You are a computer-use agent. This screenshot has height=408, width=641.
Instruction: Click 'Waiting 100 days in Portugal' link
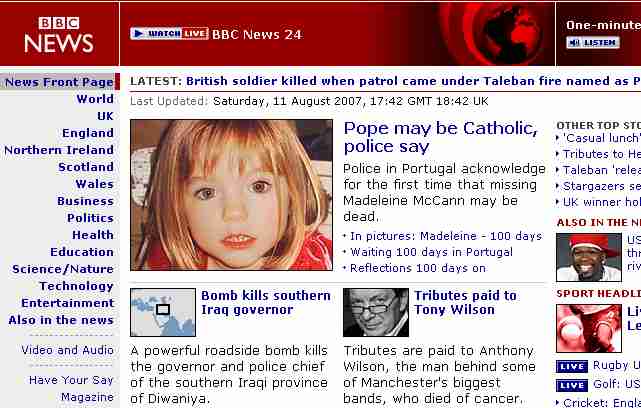(431, 252)
